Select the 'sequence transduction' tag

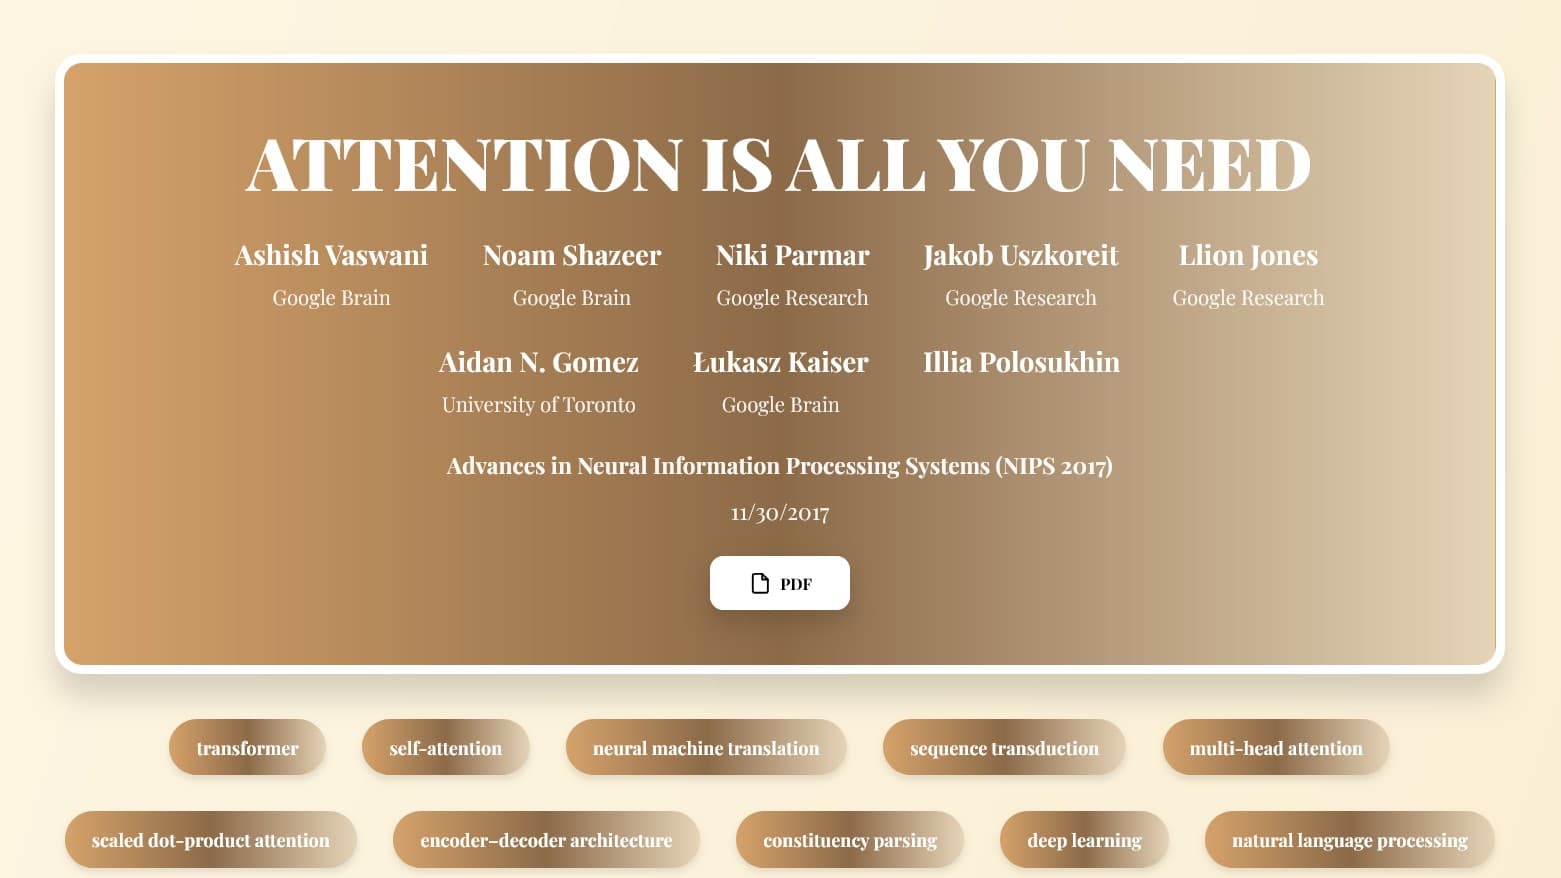coord(1003,748)
